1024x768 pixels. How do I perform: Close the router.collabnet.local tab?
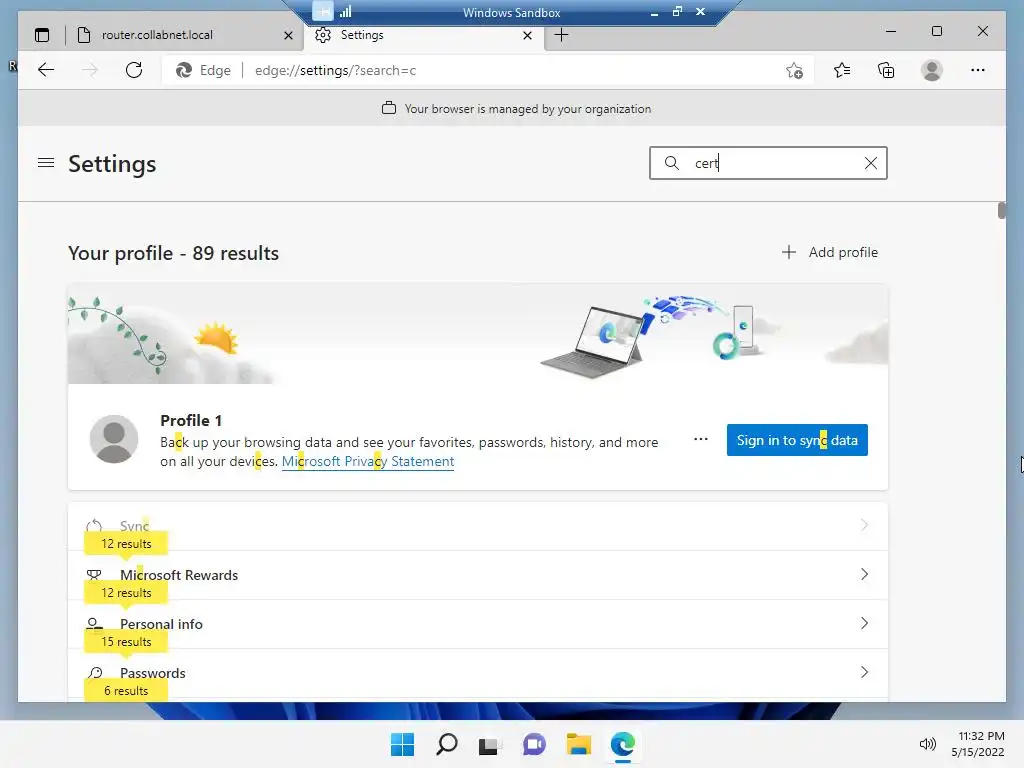pyautogui.click(x=288, y=35)
